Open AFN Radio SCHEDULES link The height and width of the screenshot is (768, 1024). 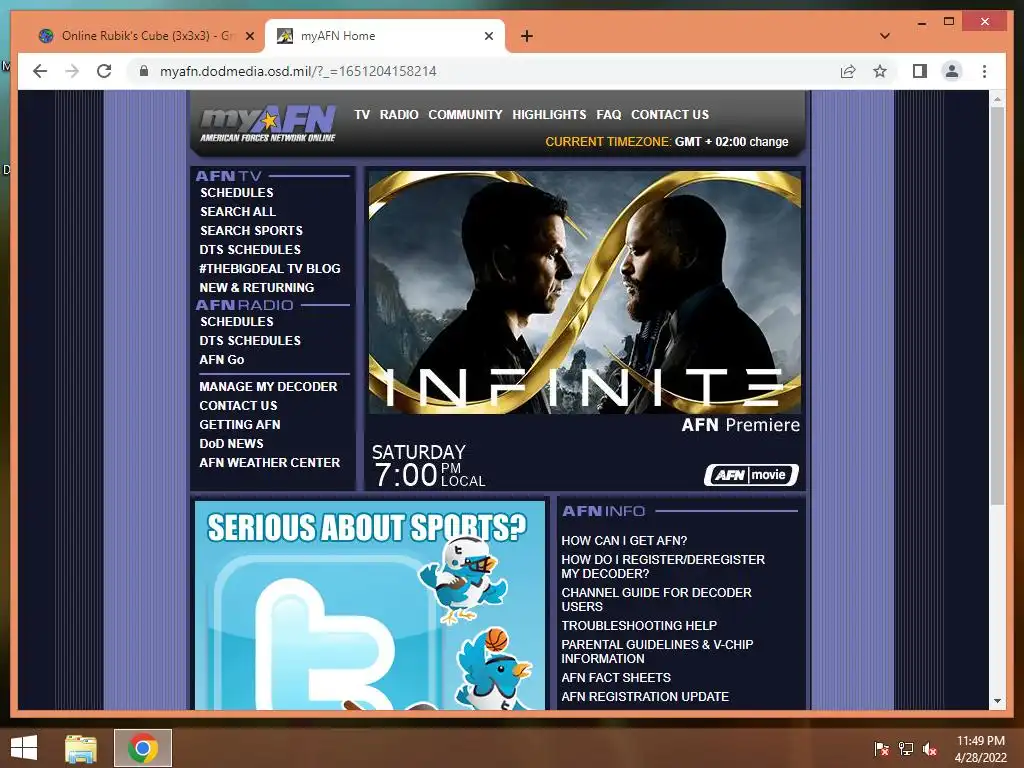point(236,321)
